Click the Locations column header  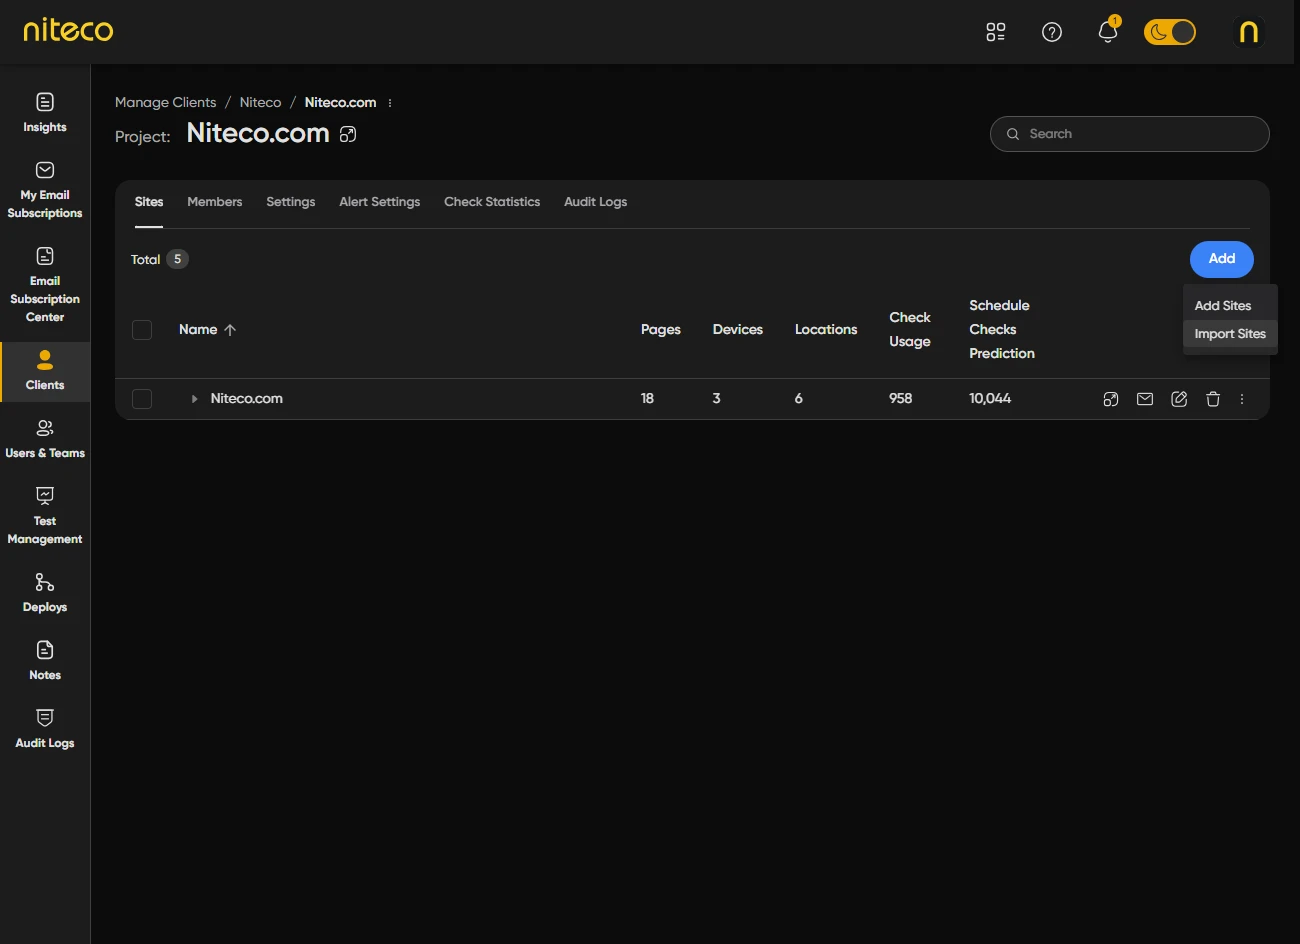[x=826, y=330]
